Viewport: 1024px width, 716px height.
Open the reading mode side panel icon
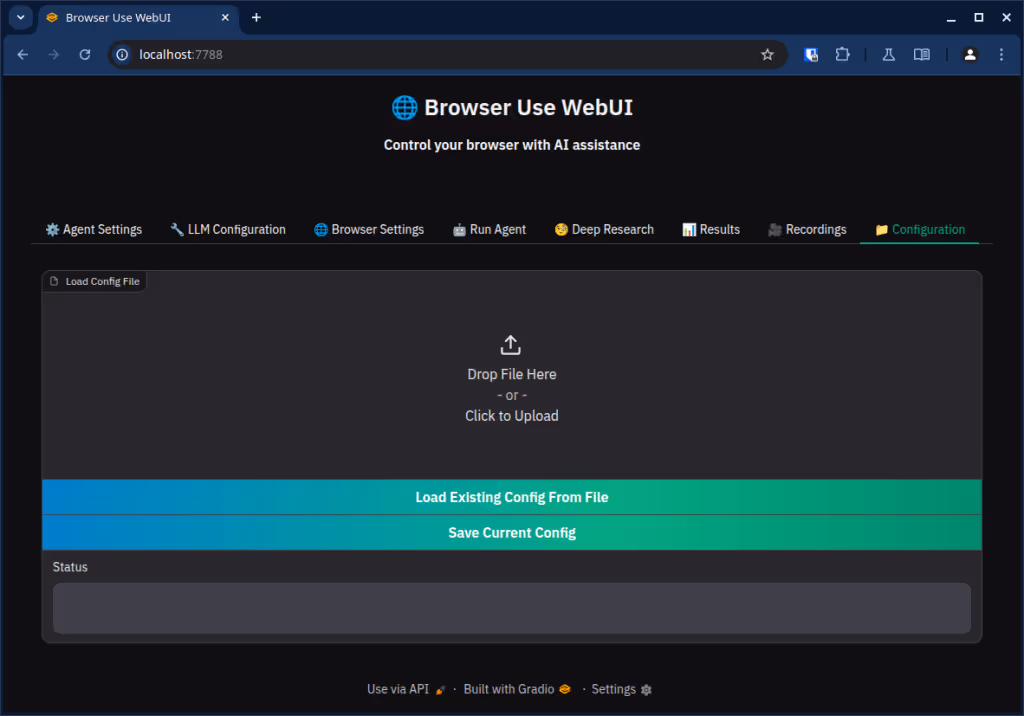click(x=921, y=55)
